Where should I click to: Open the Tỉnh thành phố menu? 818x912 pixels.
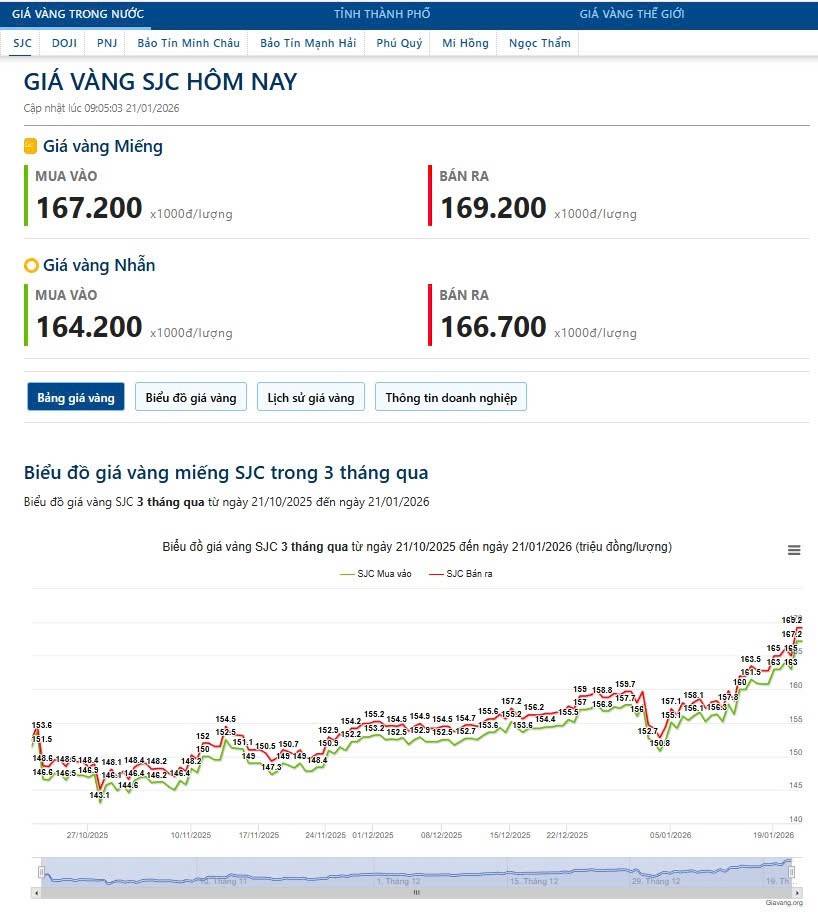[x=382, y=14]
